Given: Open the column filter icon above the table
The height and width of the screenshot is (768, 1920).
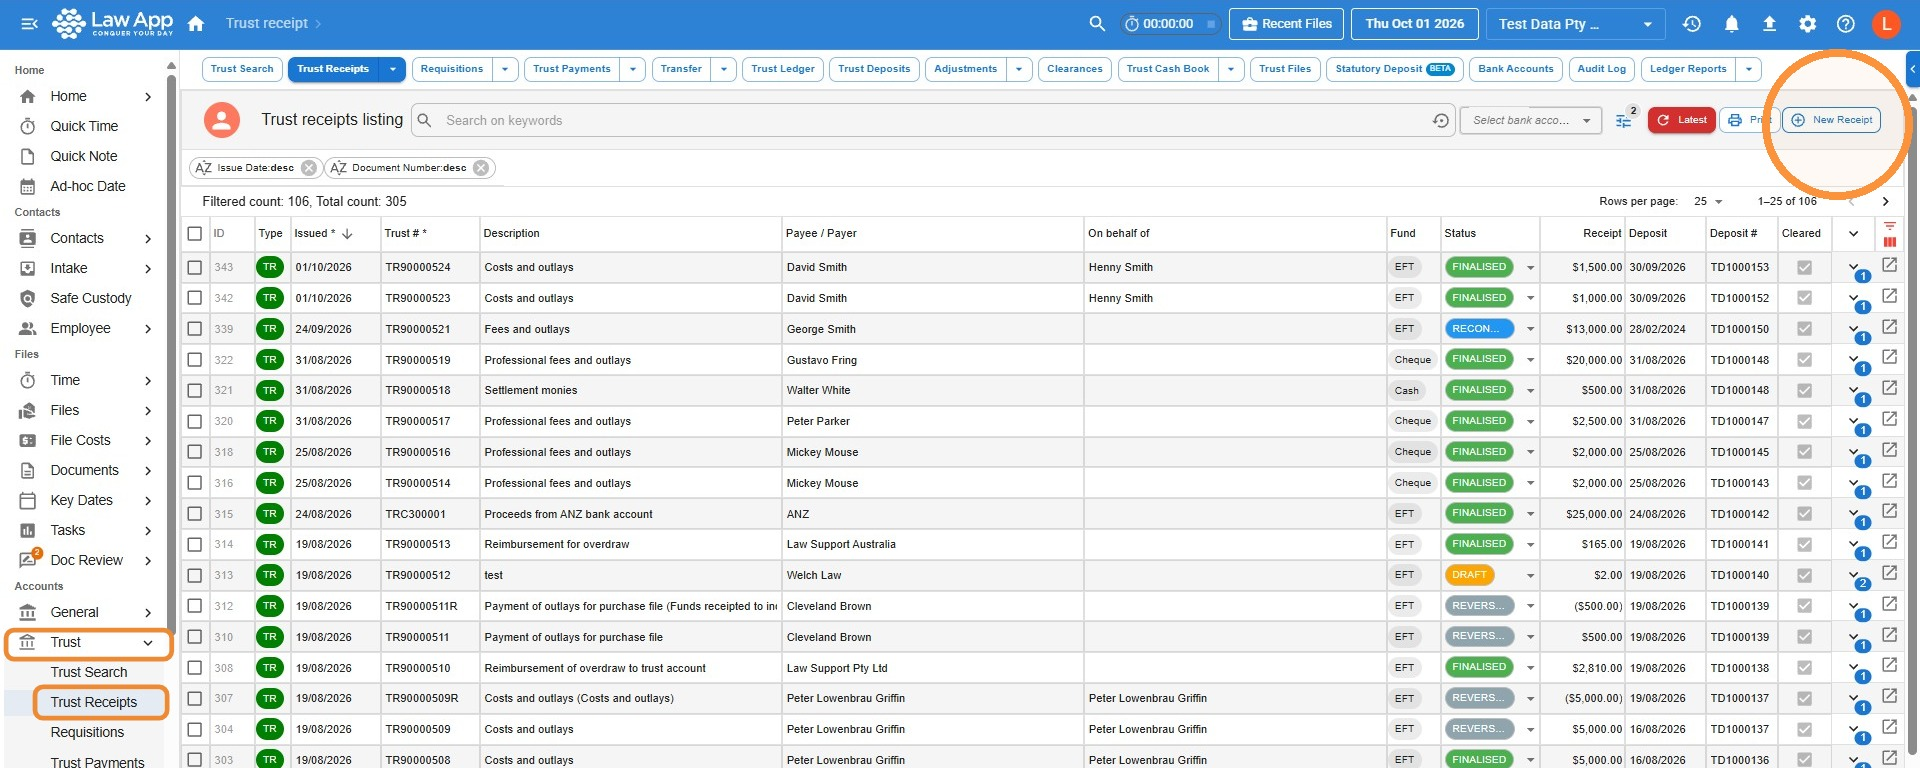Looking at the screenshot, I should pos(1889,226).
